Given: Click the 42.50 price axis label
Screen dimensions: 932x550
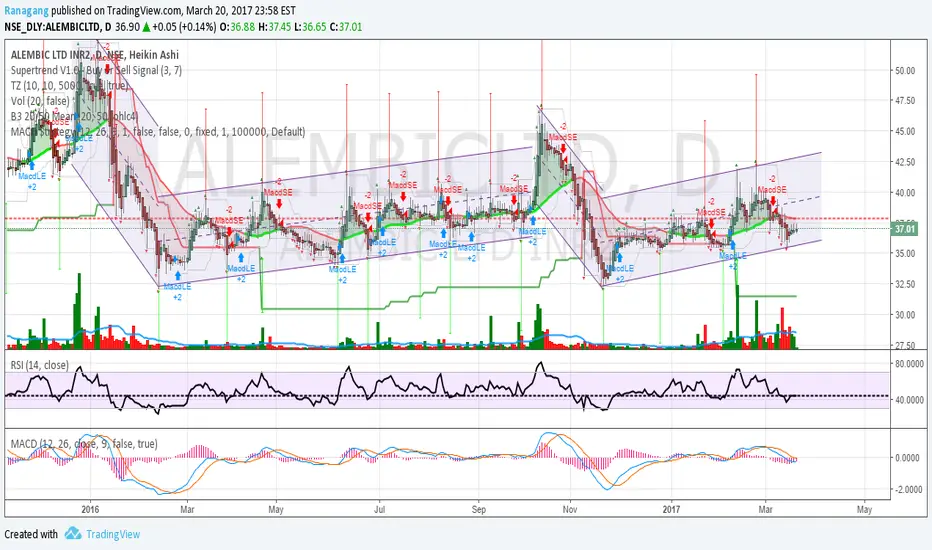Looking at the screenshot, I should [x=905, y=162].
